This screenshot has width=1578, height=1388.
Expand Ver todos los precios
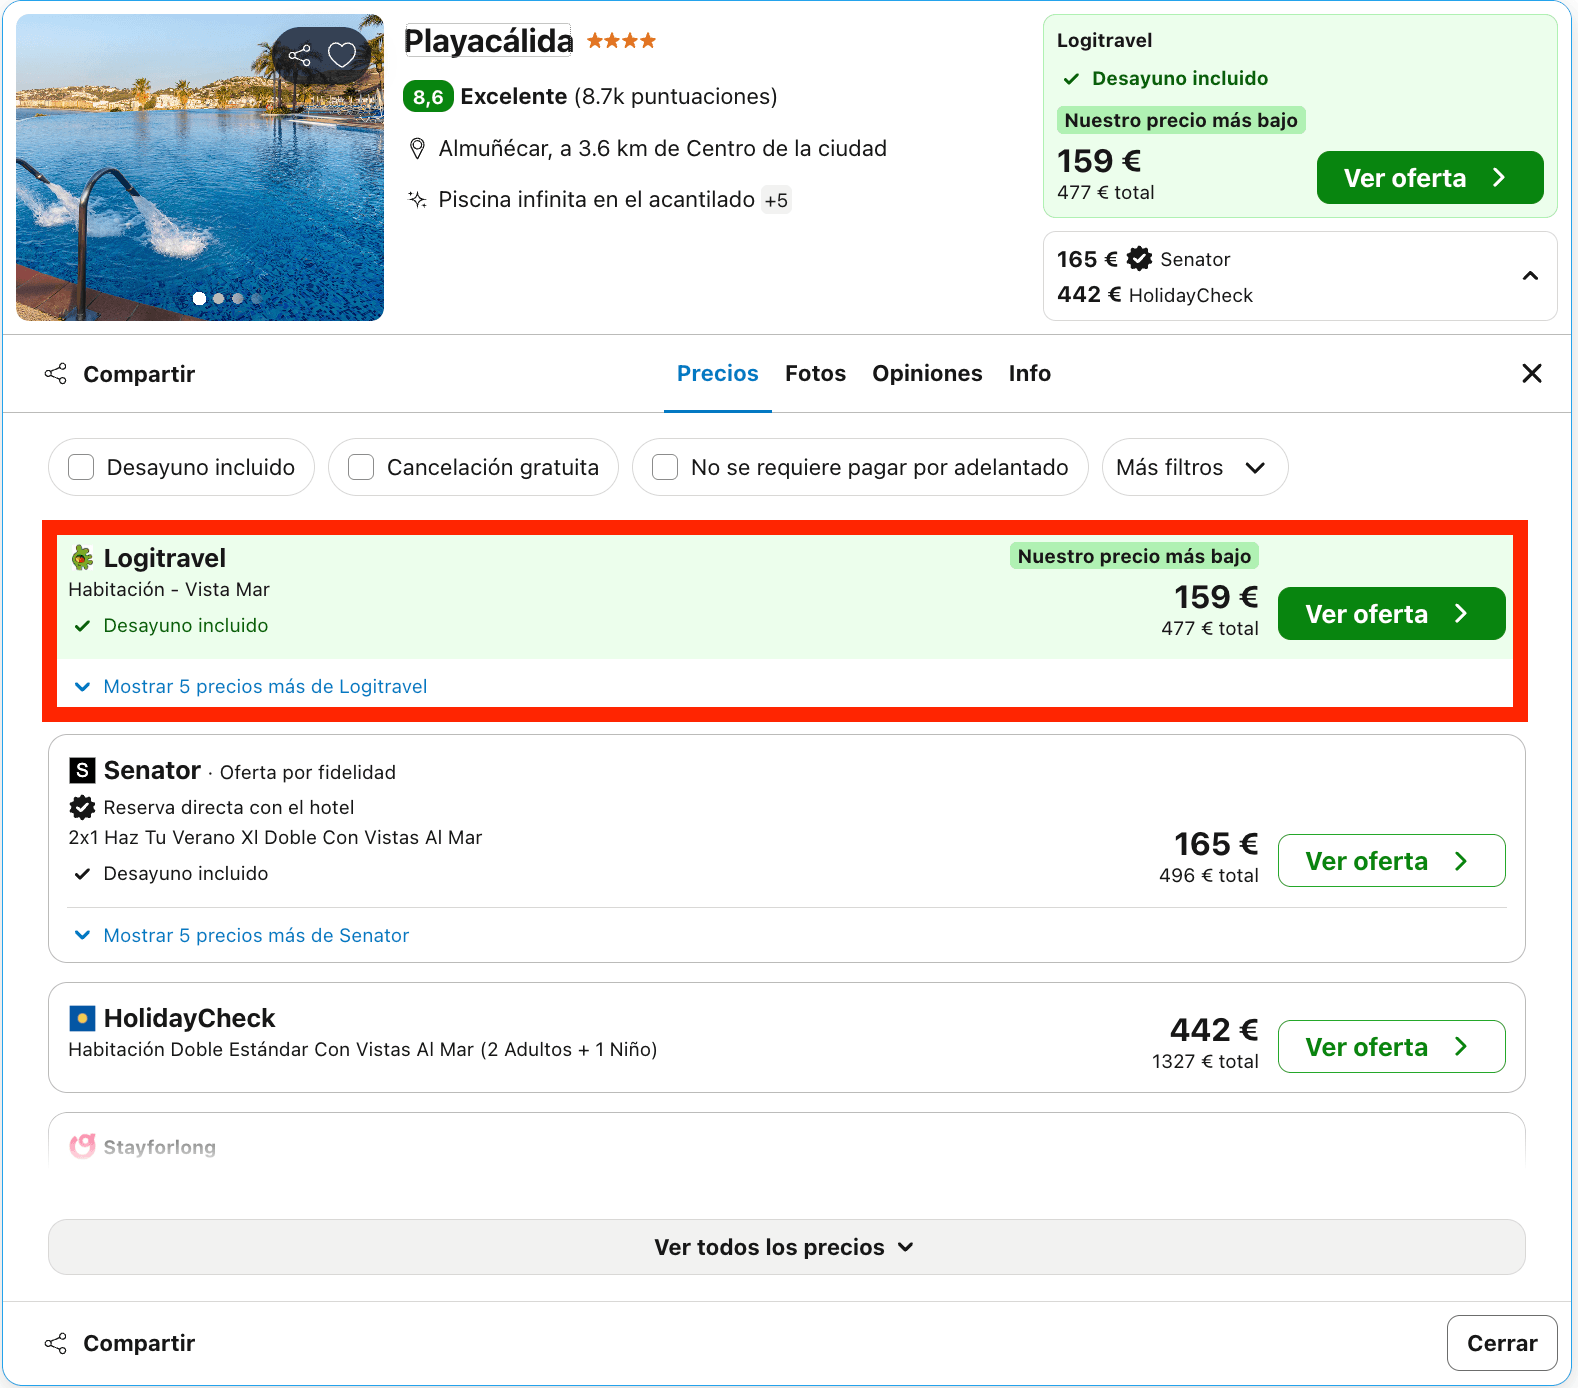[786, 1247]
